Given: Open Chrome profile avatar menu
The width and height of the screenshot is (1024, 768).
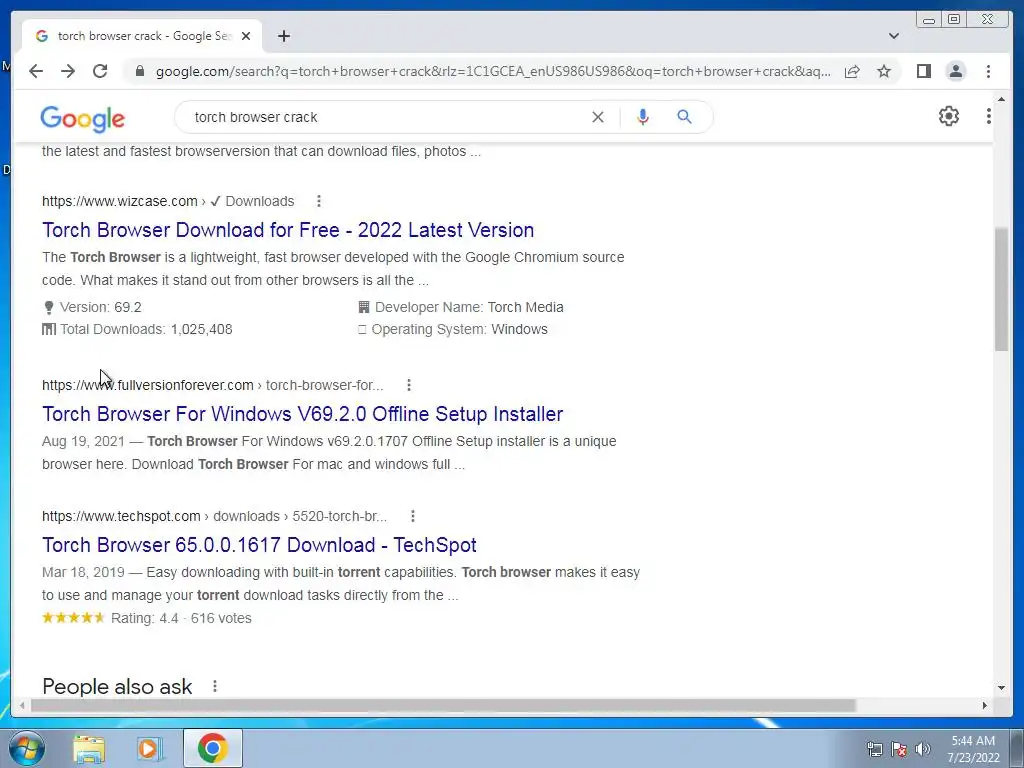Looking at the screenshot, I should pyautogui.click(x=955, y=71).
